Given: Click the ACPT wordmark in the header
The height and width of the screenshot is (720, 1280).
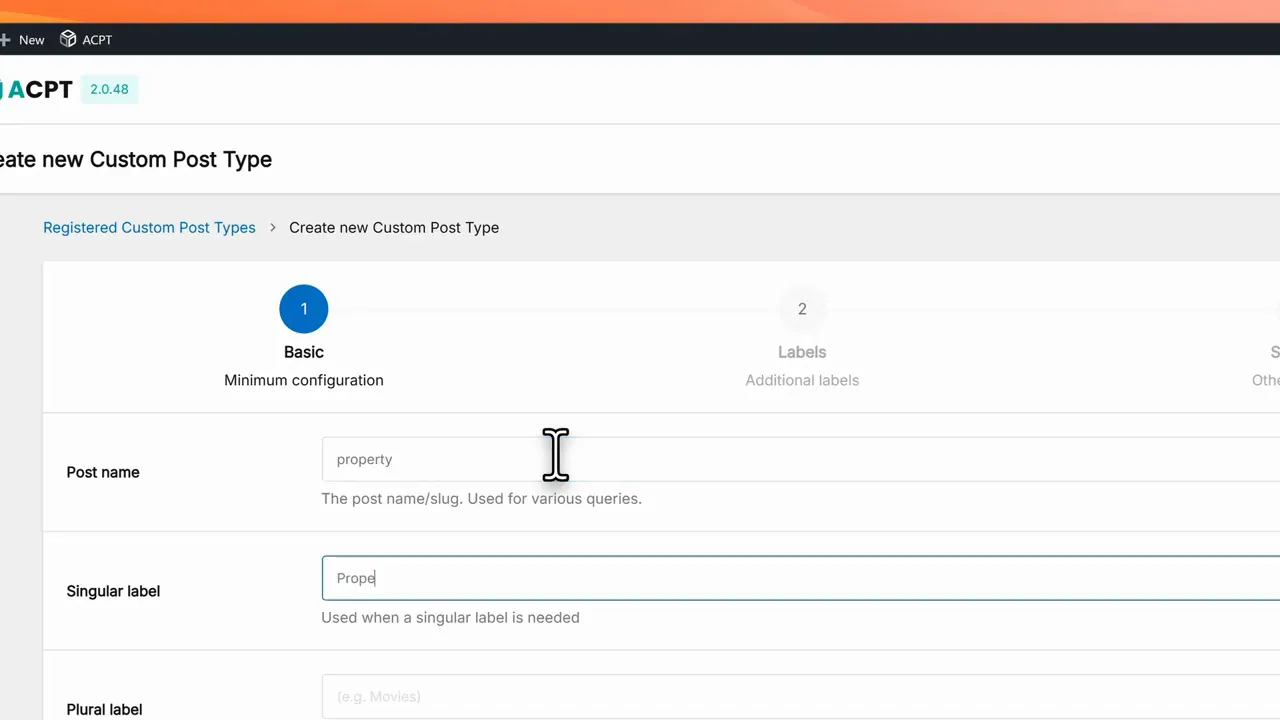Looking at the screenshot, I should (42, 89).
